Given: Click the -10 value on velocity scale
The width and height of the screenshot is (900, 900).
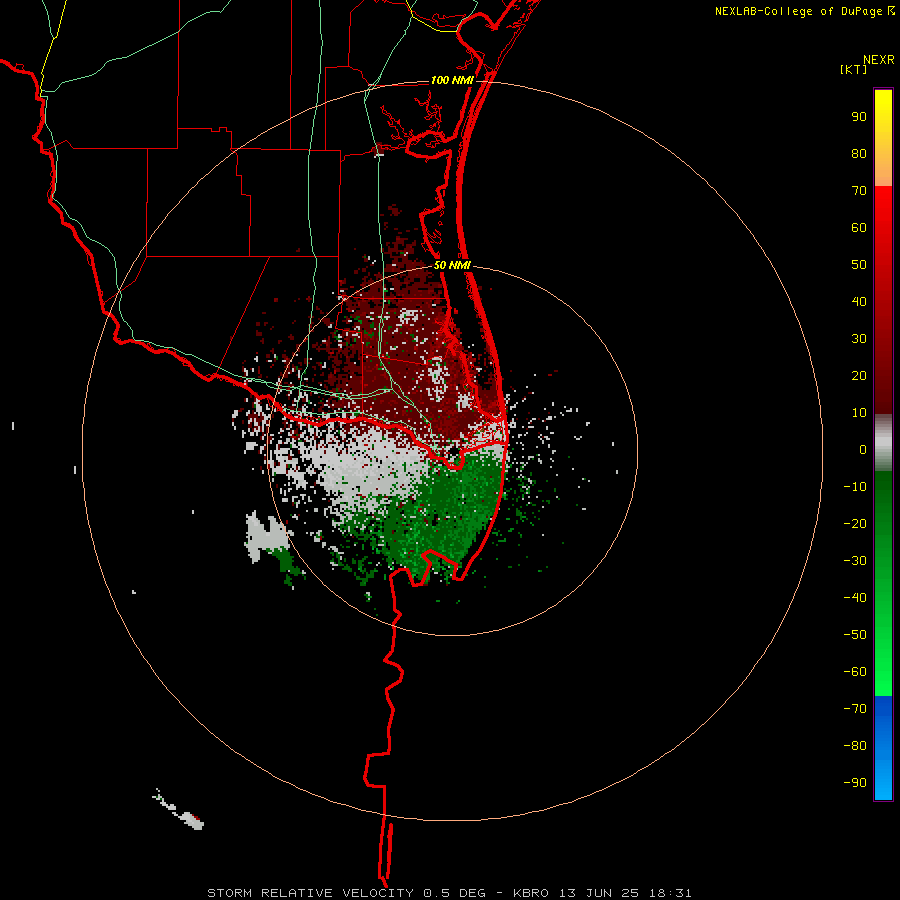Looking at the screenshot, I should (x=855, y=487).
